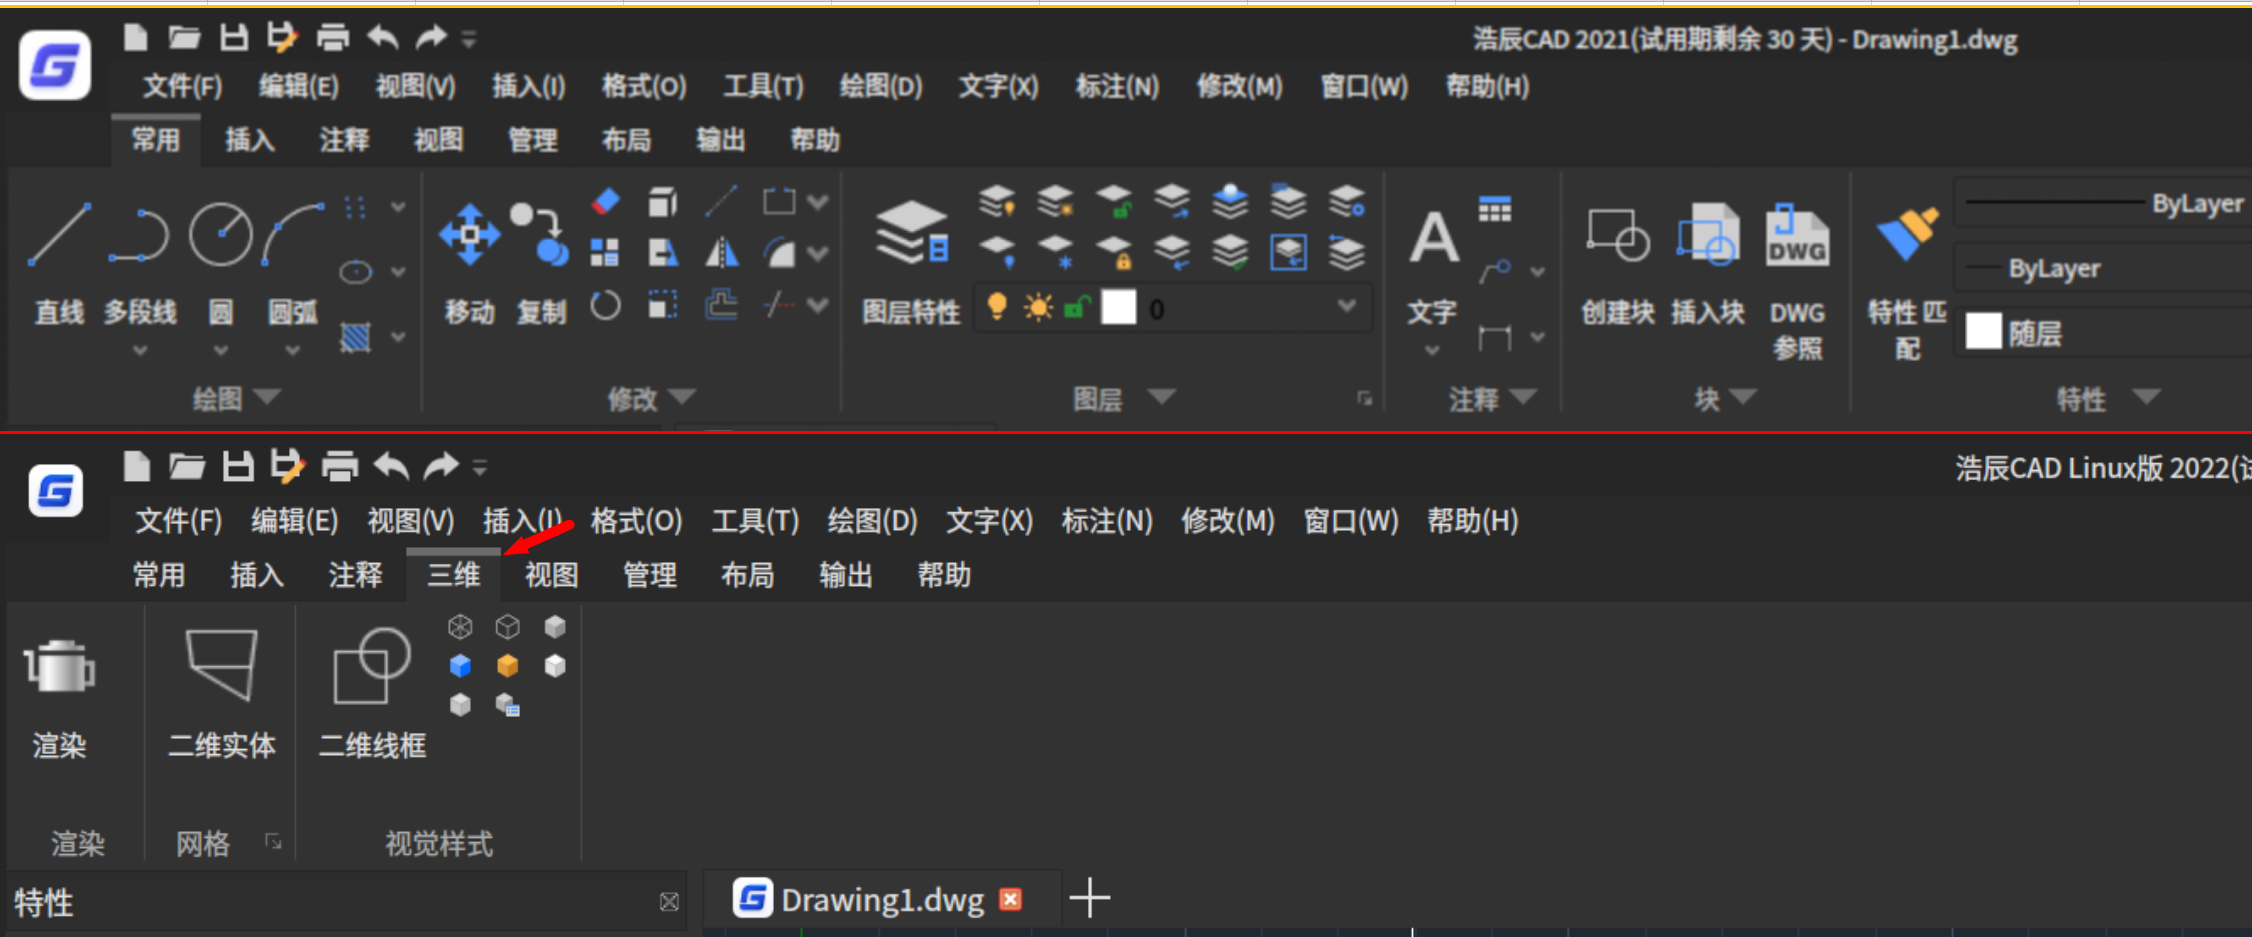This screenshot has width=2252, height=937.
Task: Select 二维线框 visual style in Linux 2022 window
Action: pos(372,693)
